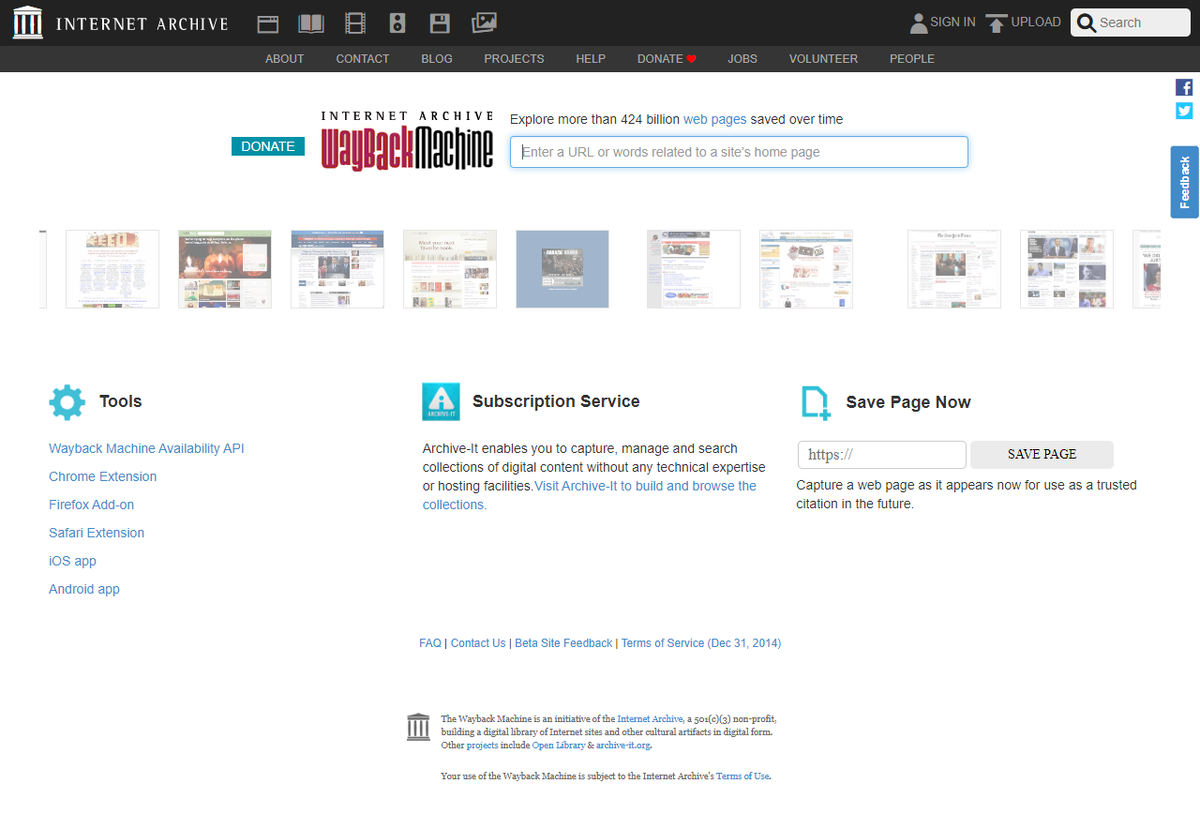Click the teal DONATE button

268,146
